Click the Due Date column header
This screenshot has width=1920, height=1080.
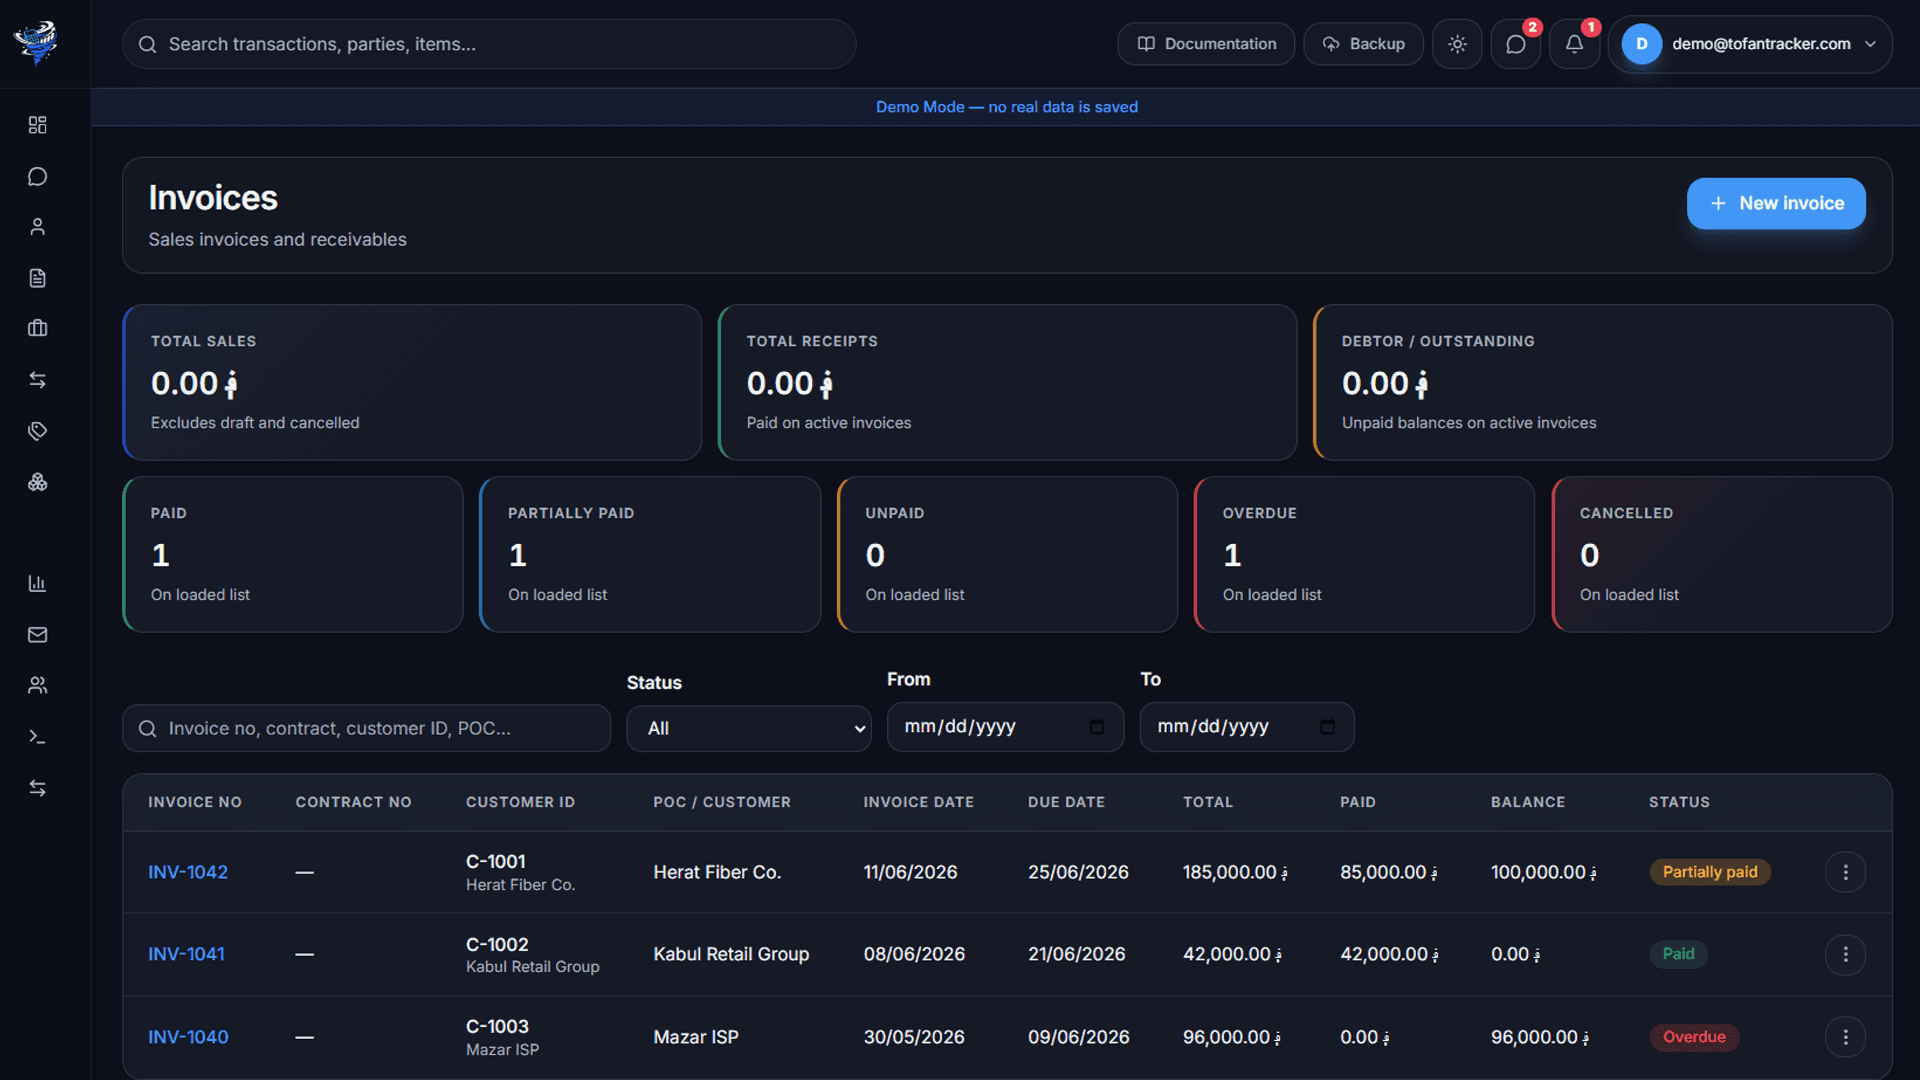[x=1066, y=802]
